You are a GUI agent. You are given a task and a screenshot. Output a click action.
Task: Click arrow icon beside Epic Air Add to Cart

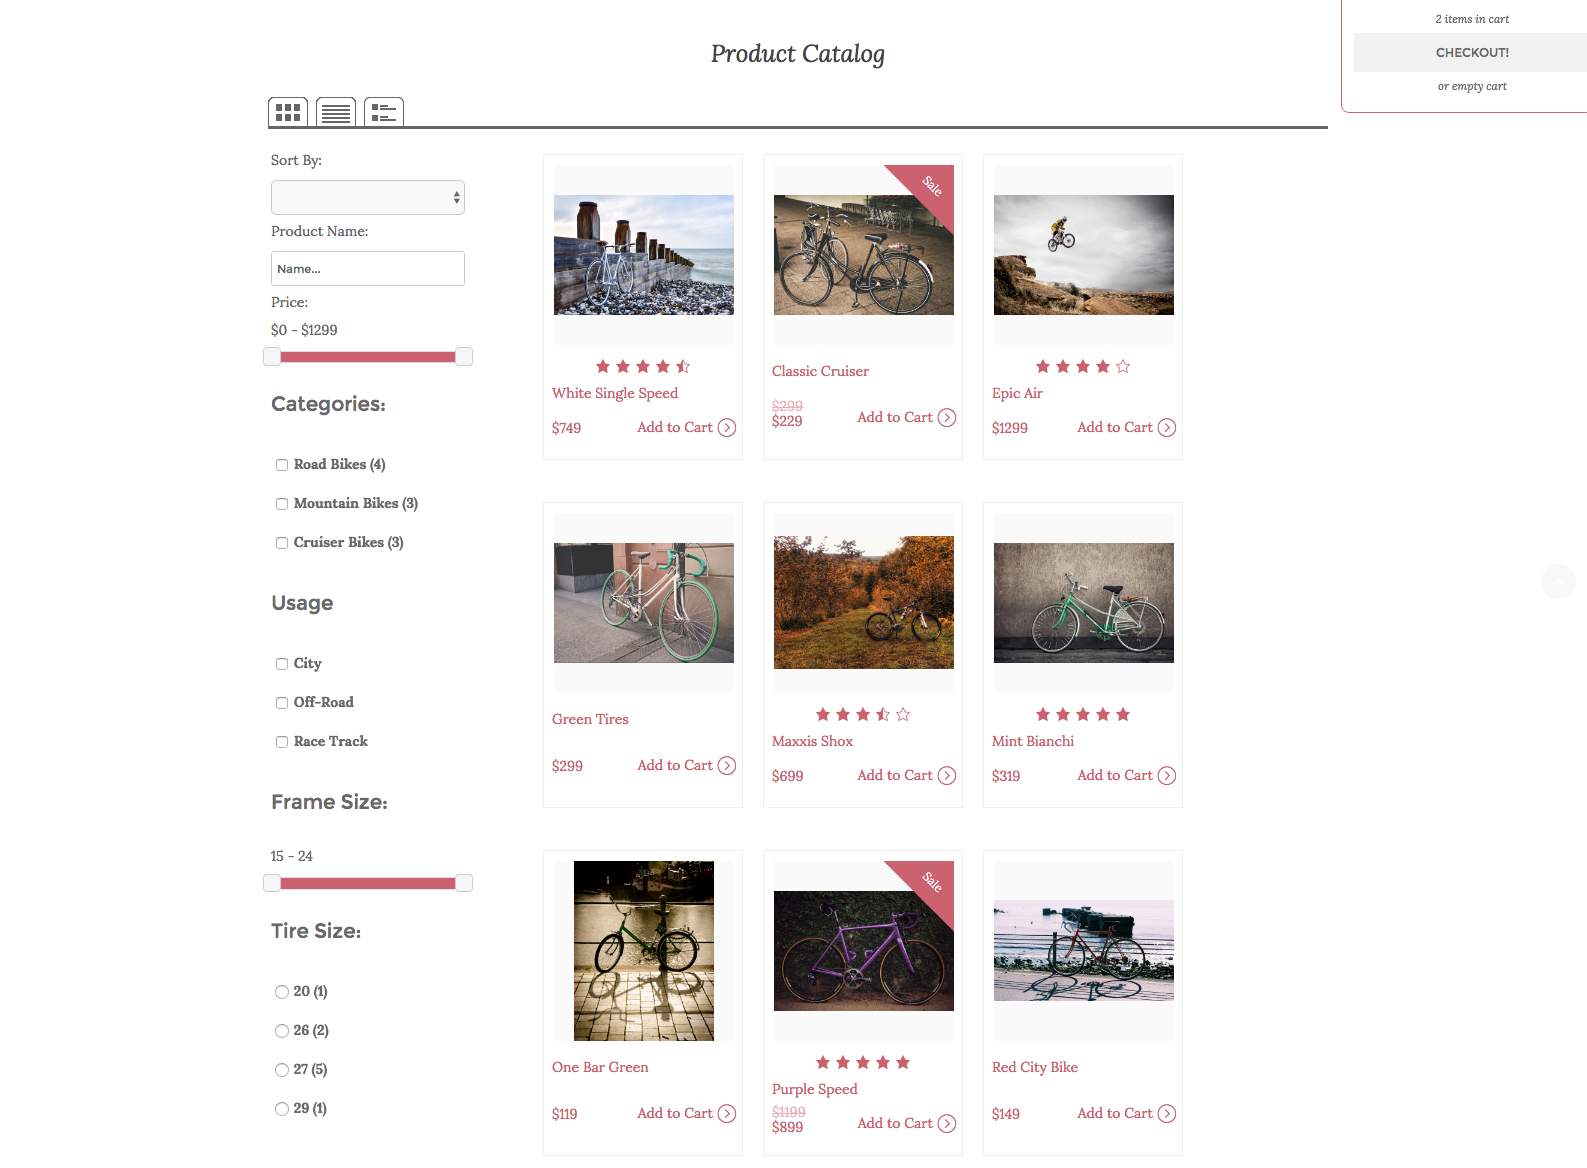point(1167,428)
